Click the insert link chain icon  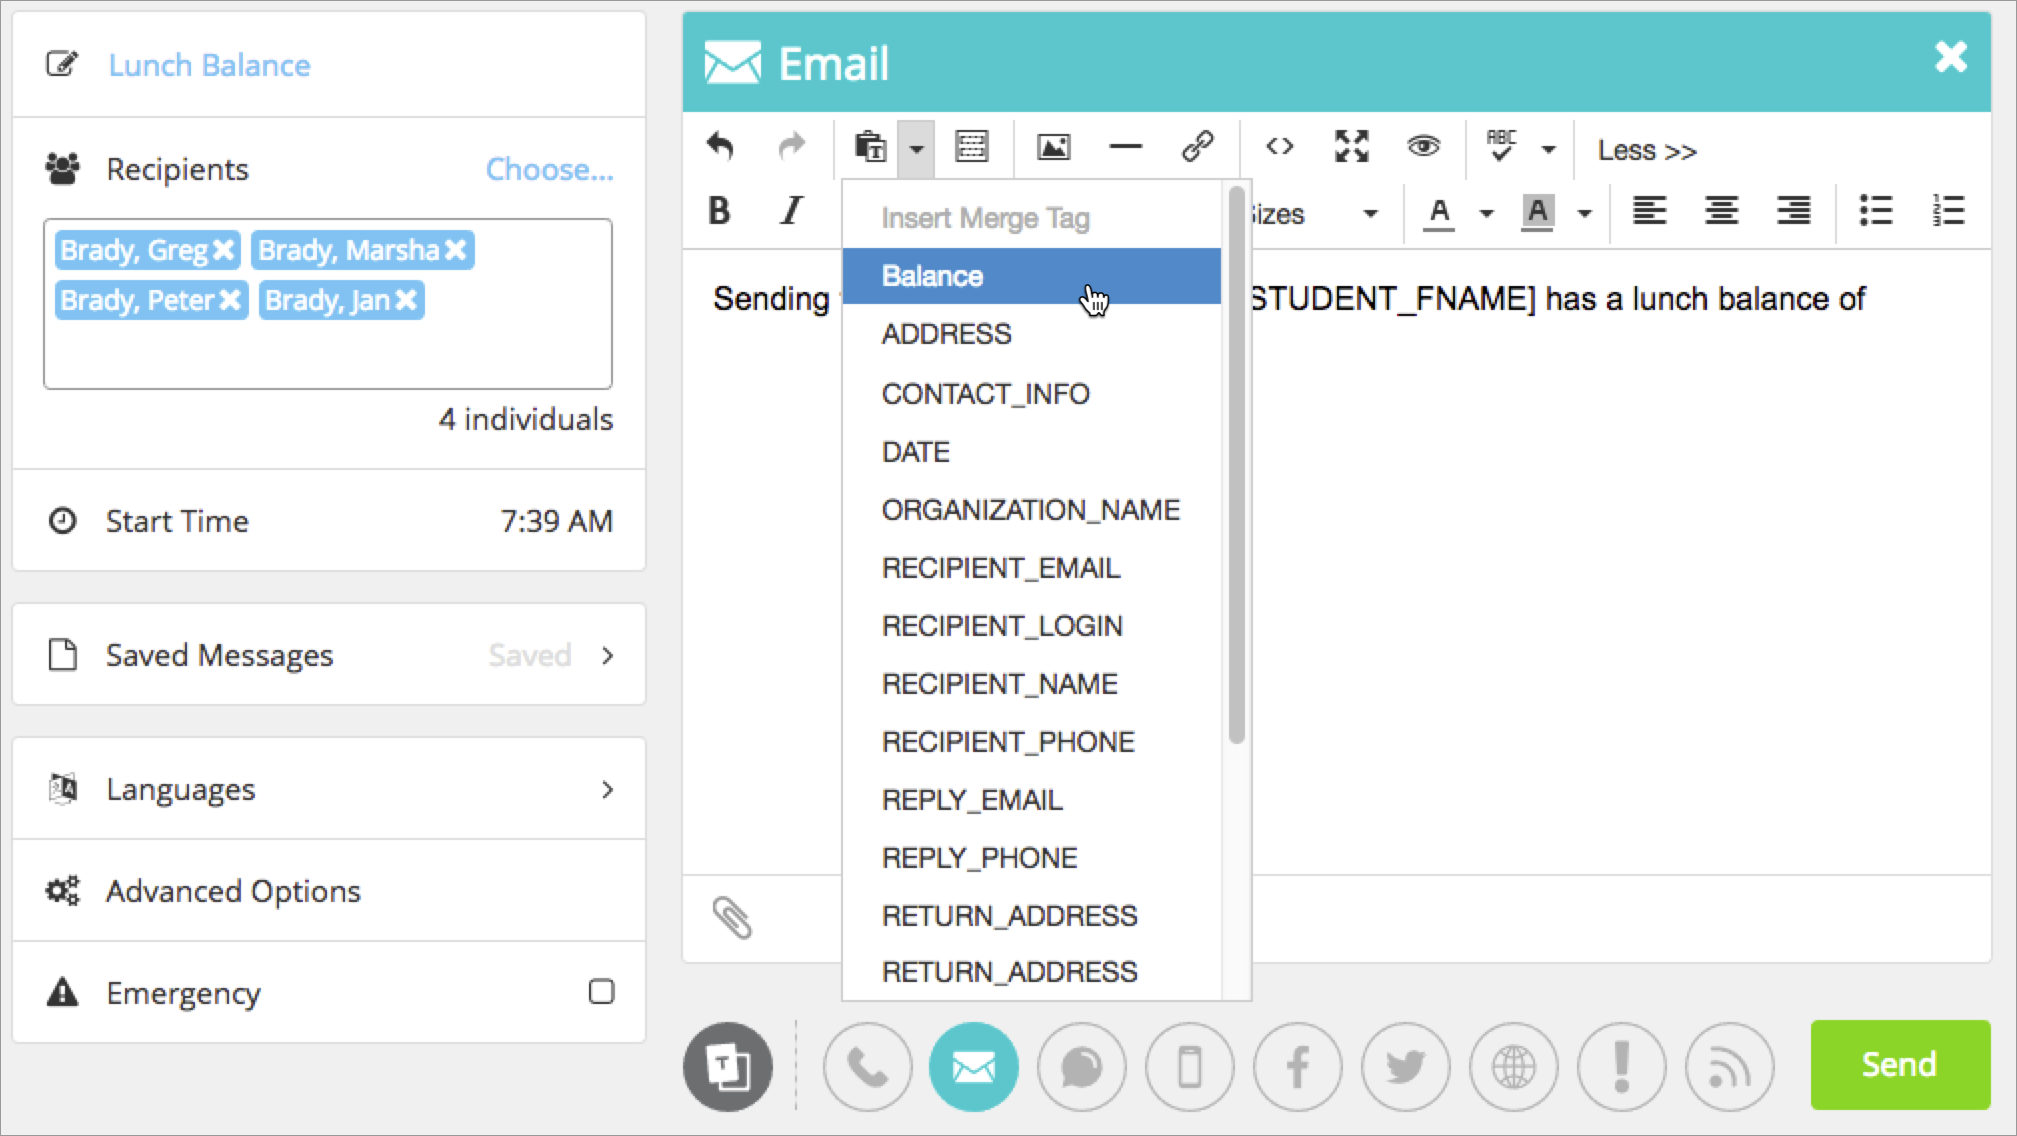1197,147
